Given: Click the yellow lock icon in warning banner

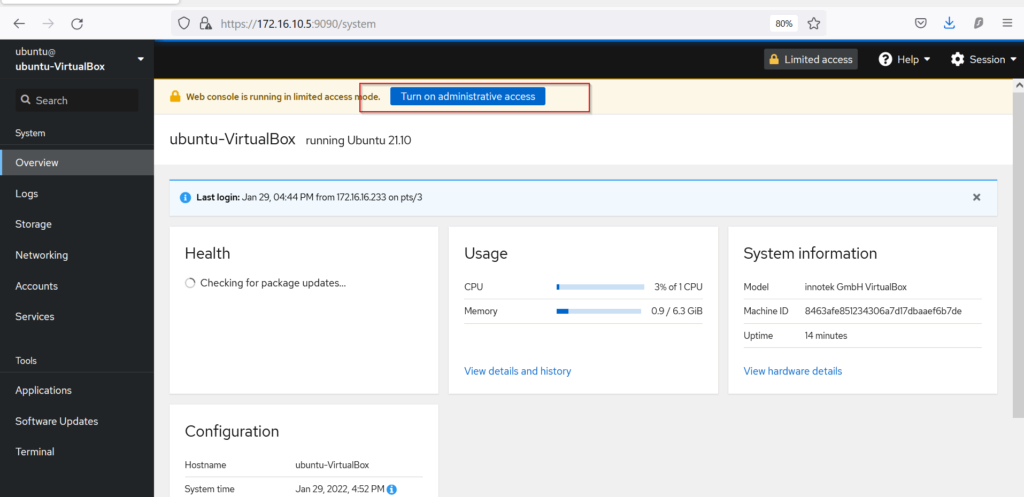Looking at the screenshot, I should (x=175, y=97).
